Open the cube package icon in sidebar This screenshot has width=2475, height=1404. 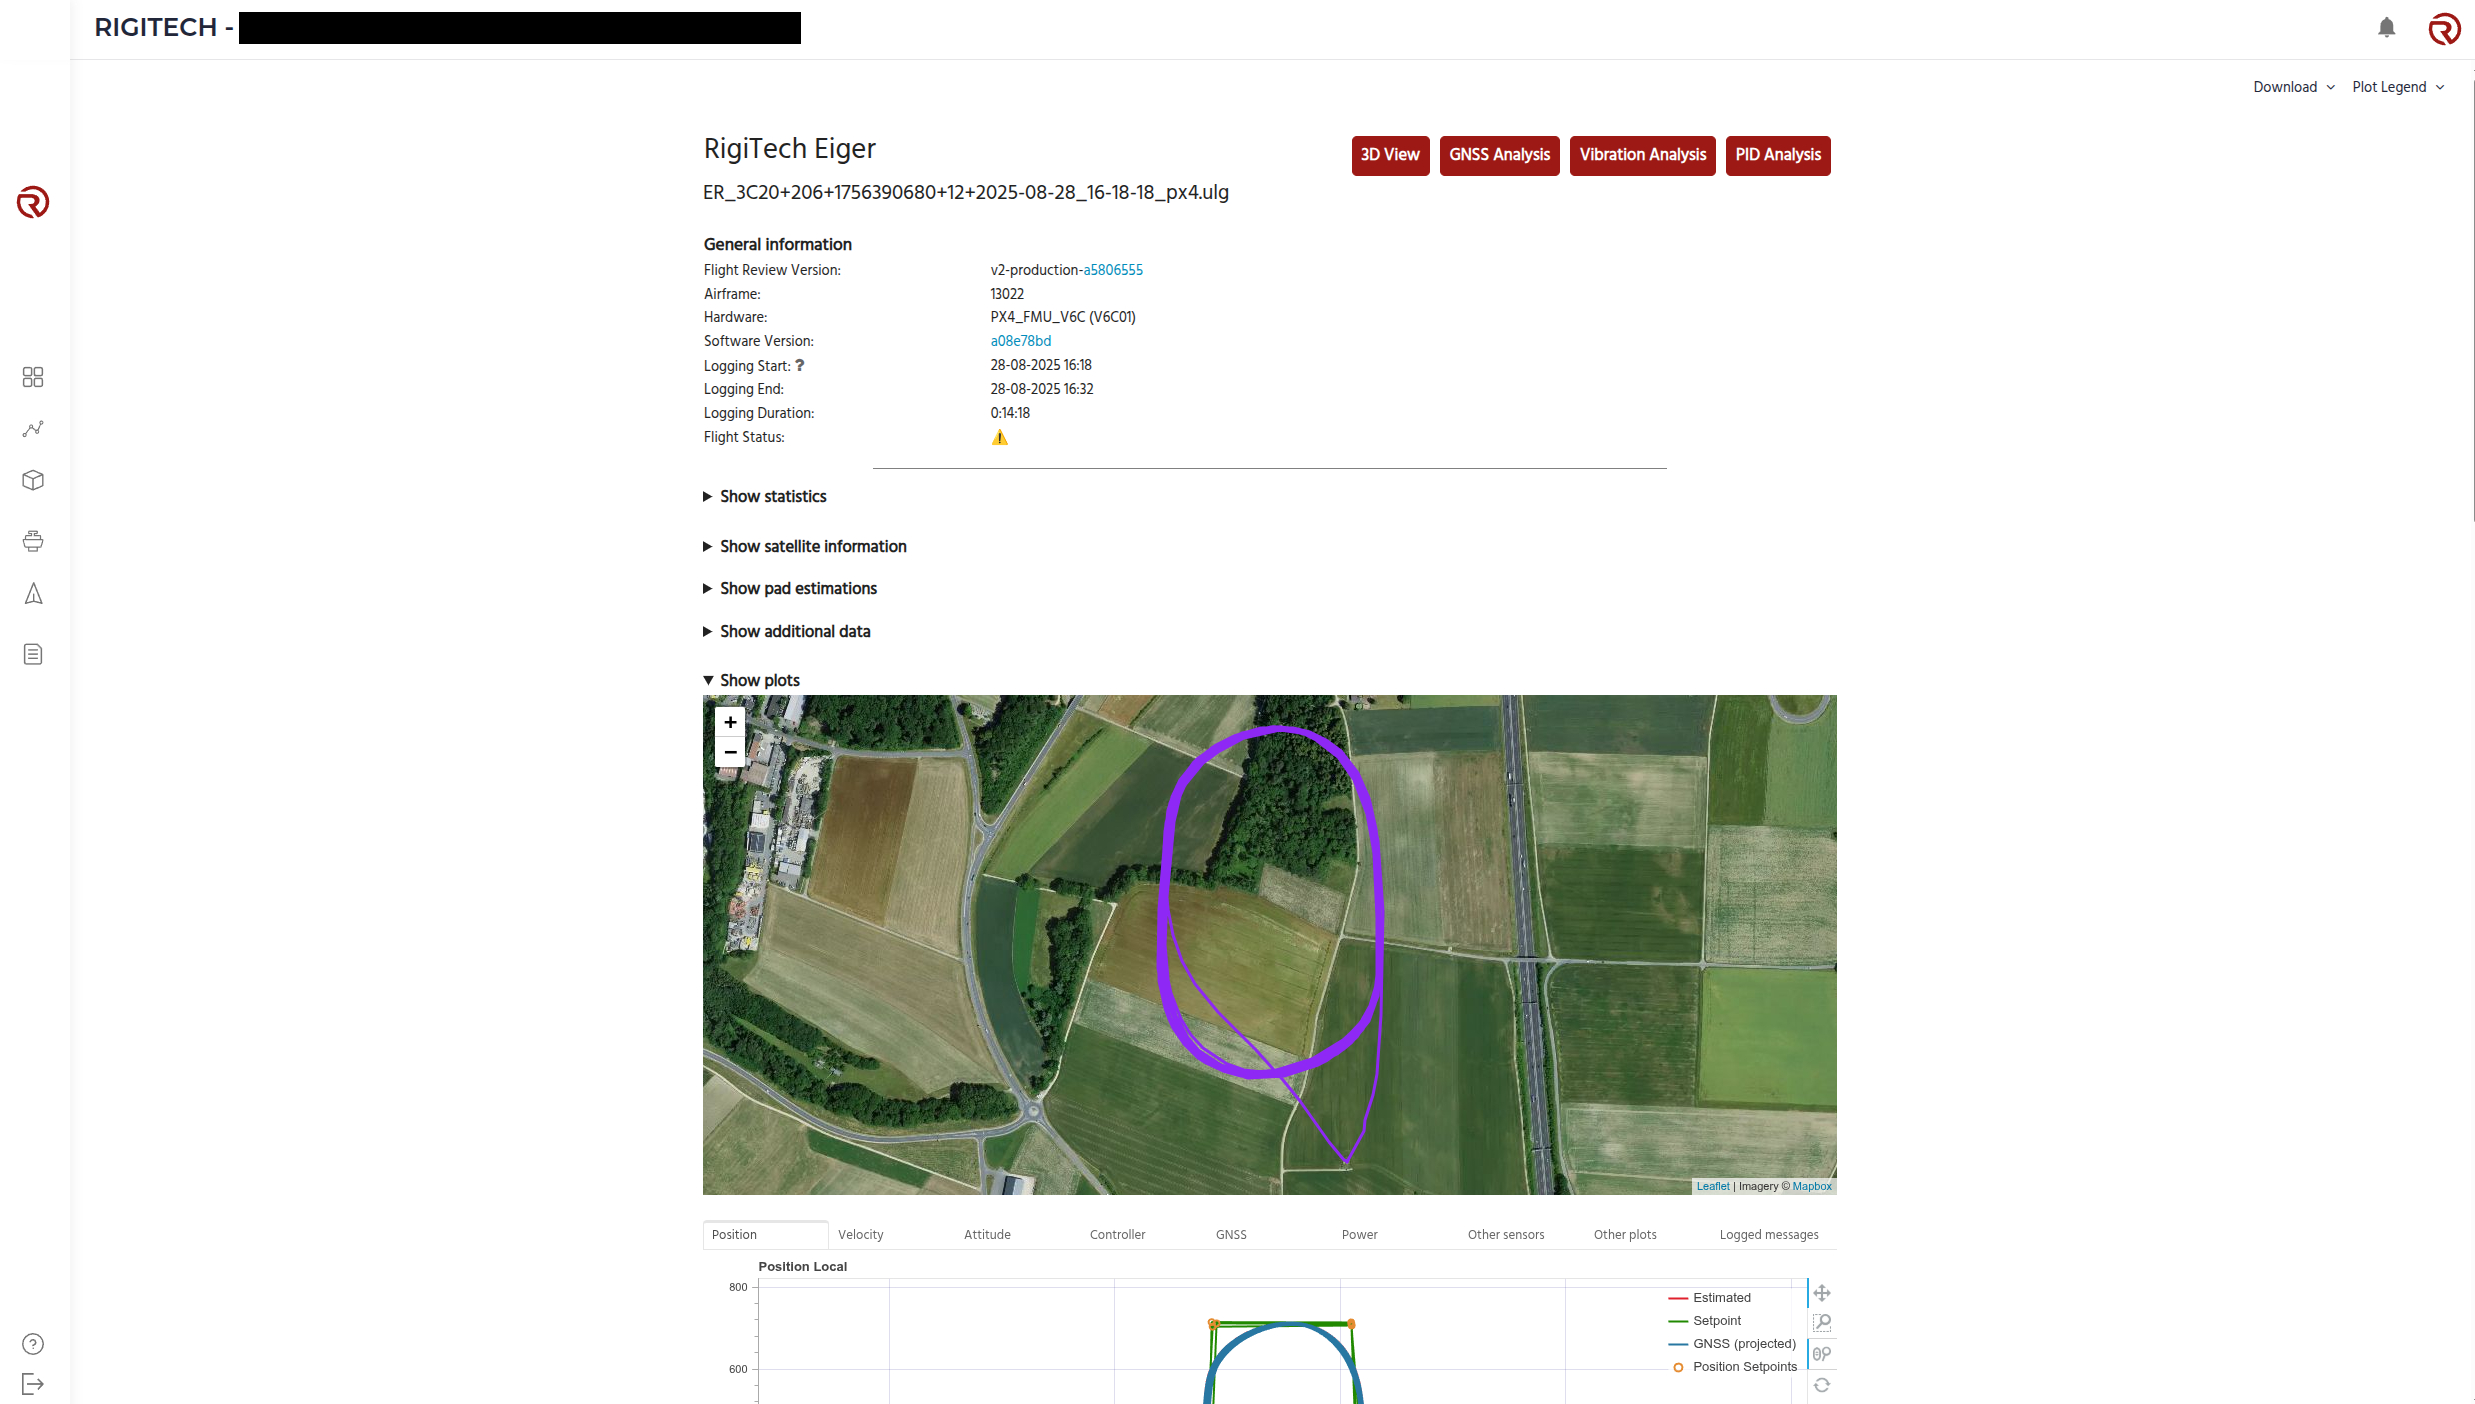click(33, 480)
